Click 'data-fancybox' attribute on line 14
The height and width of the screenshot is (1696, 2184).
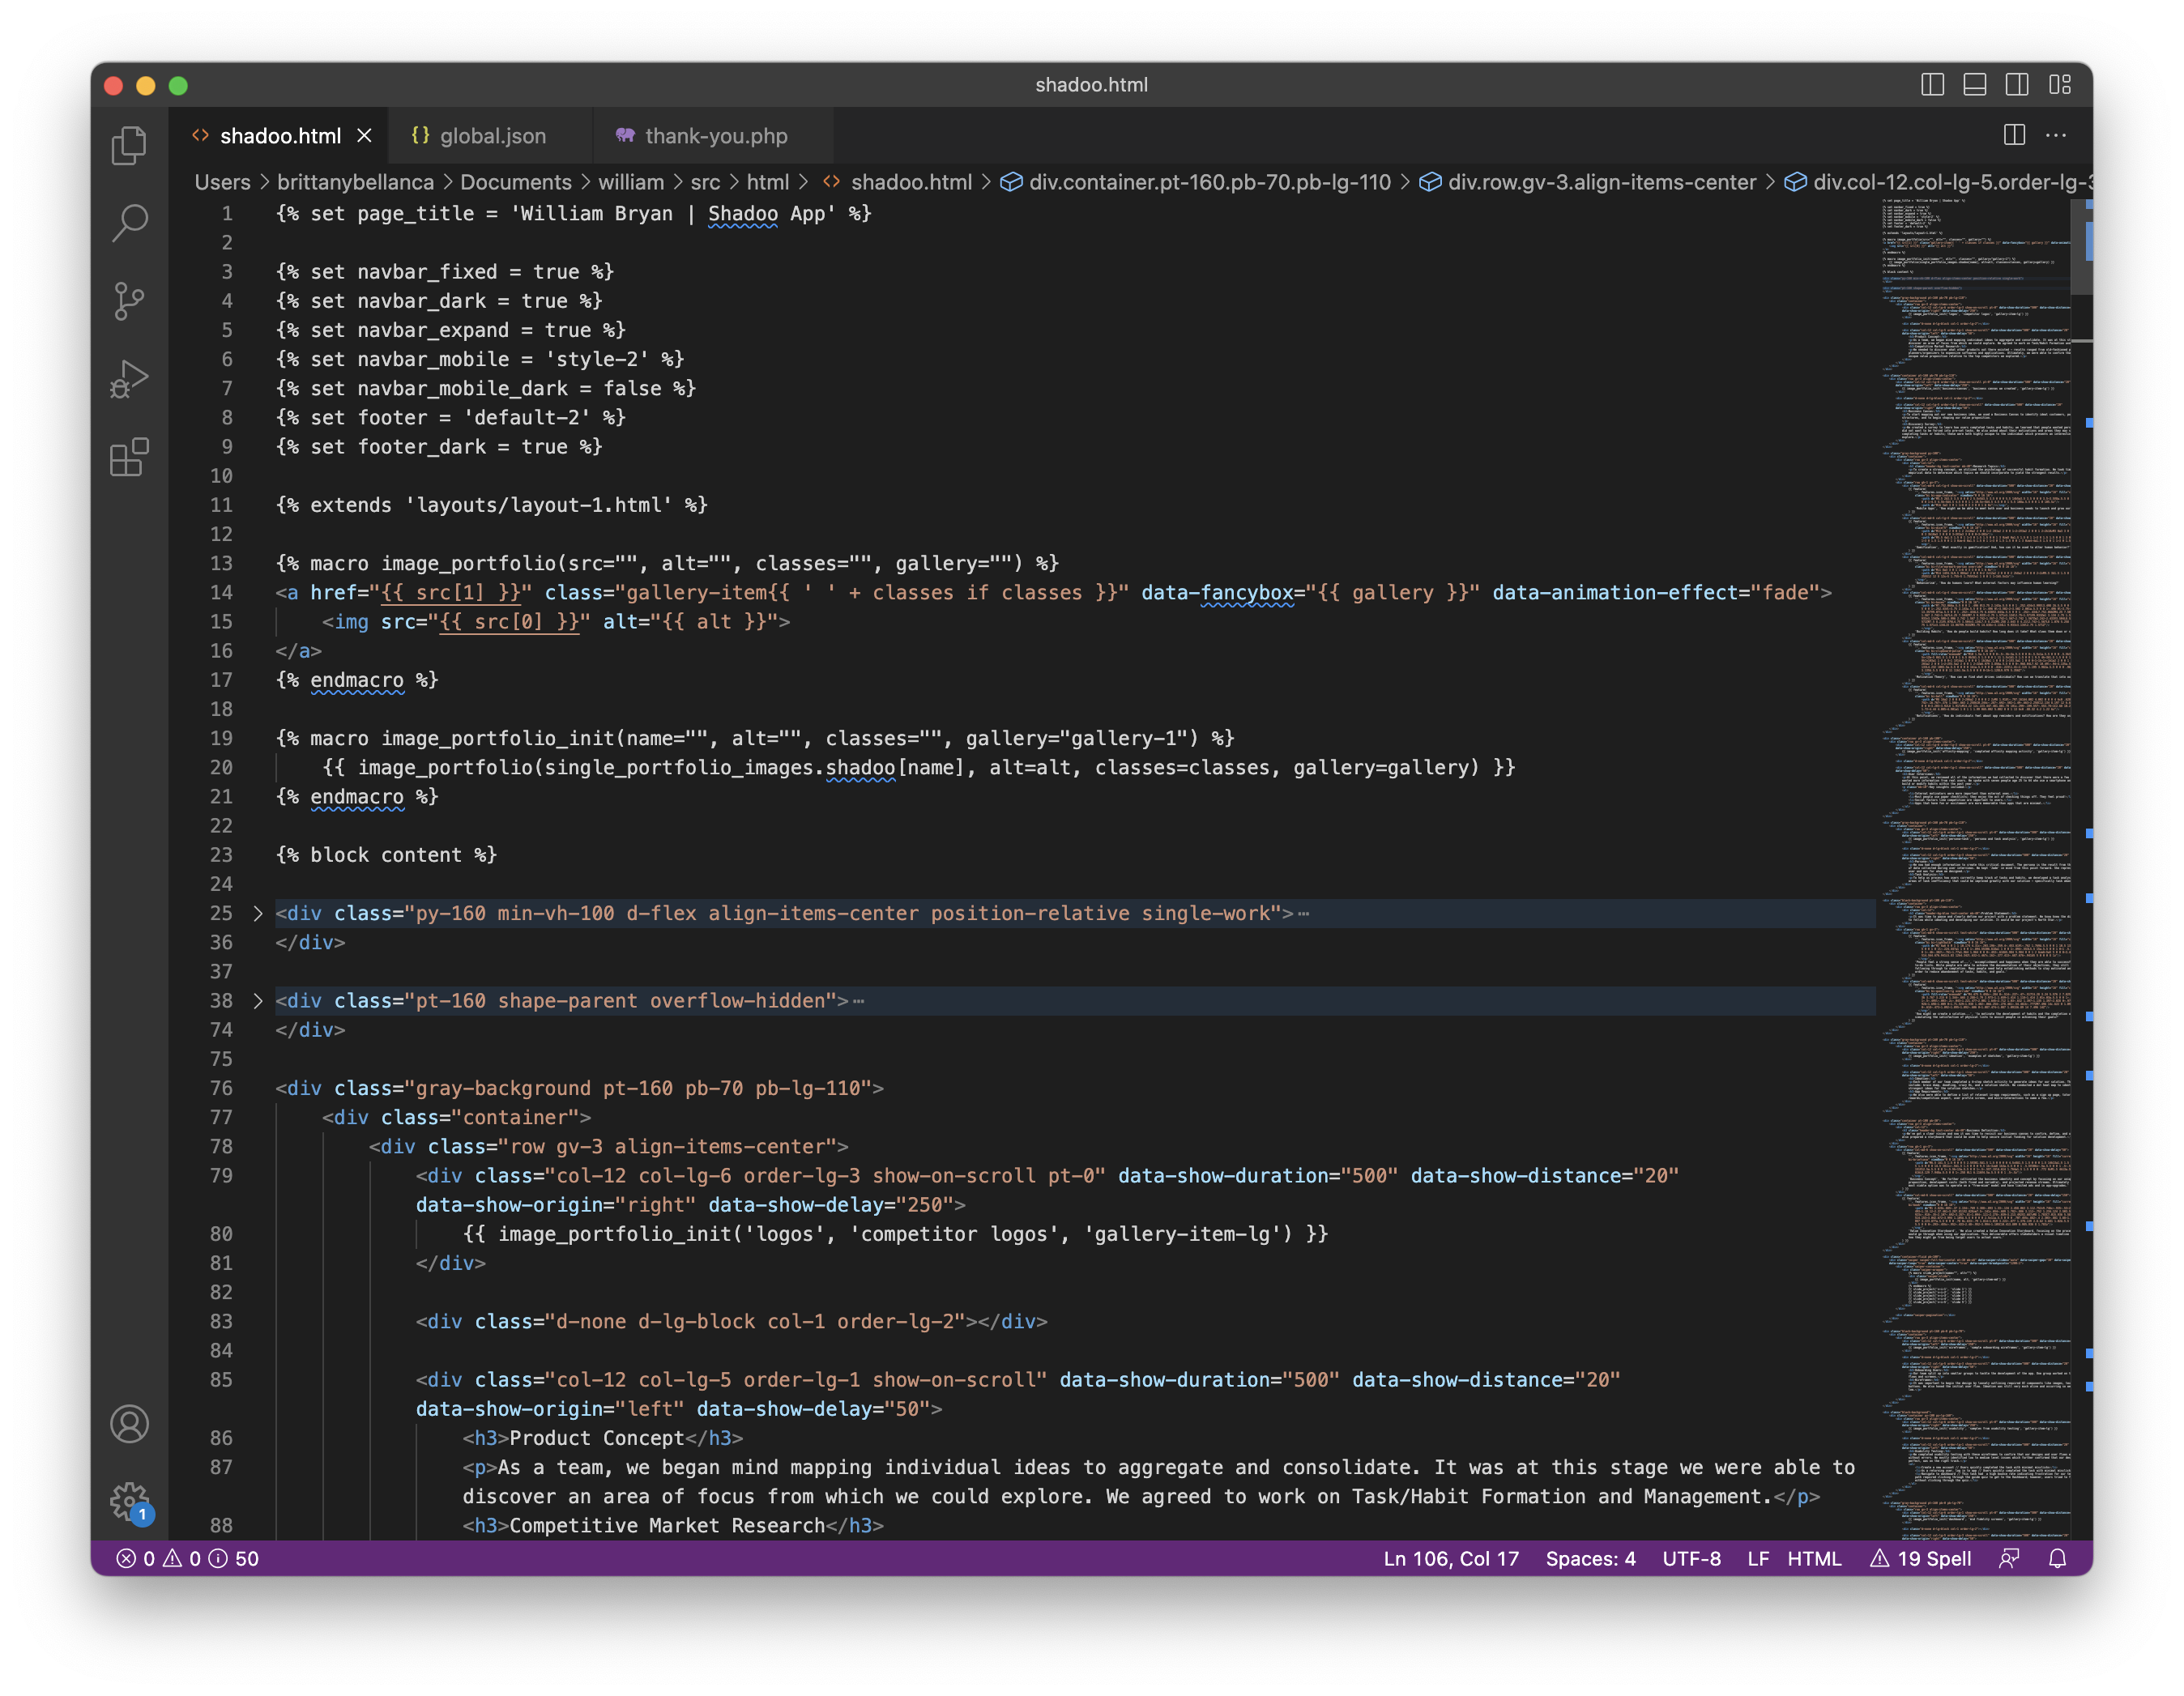(1217, 593)
